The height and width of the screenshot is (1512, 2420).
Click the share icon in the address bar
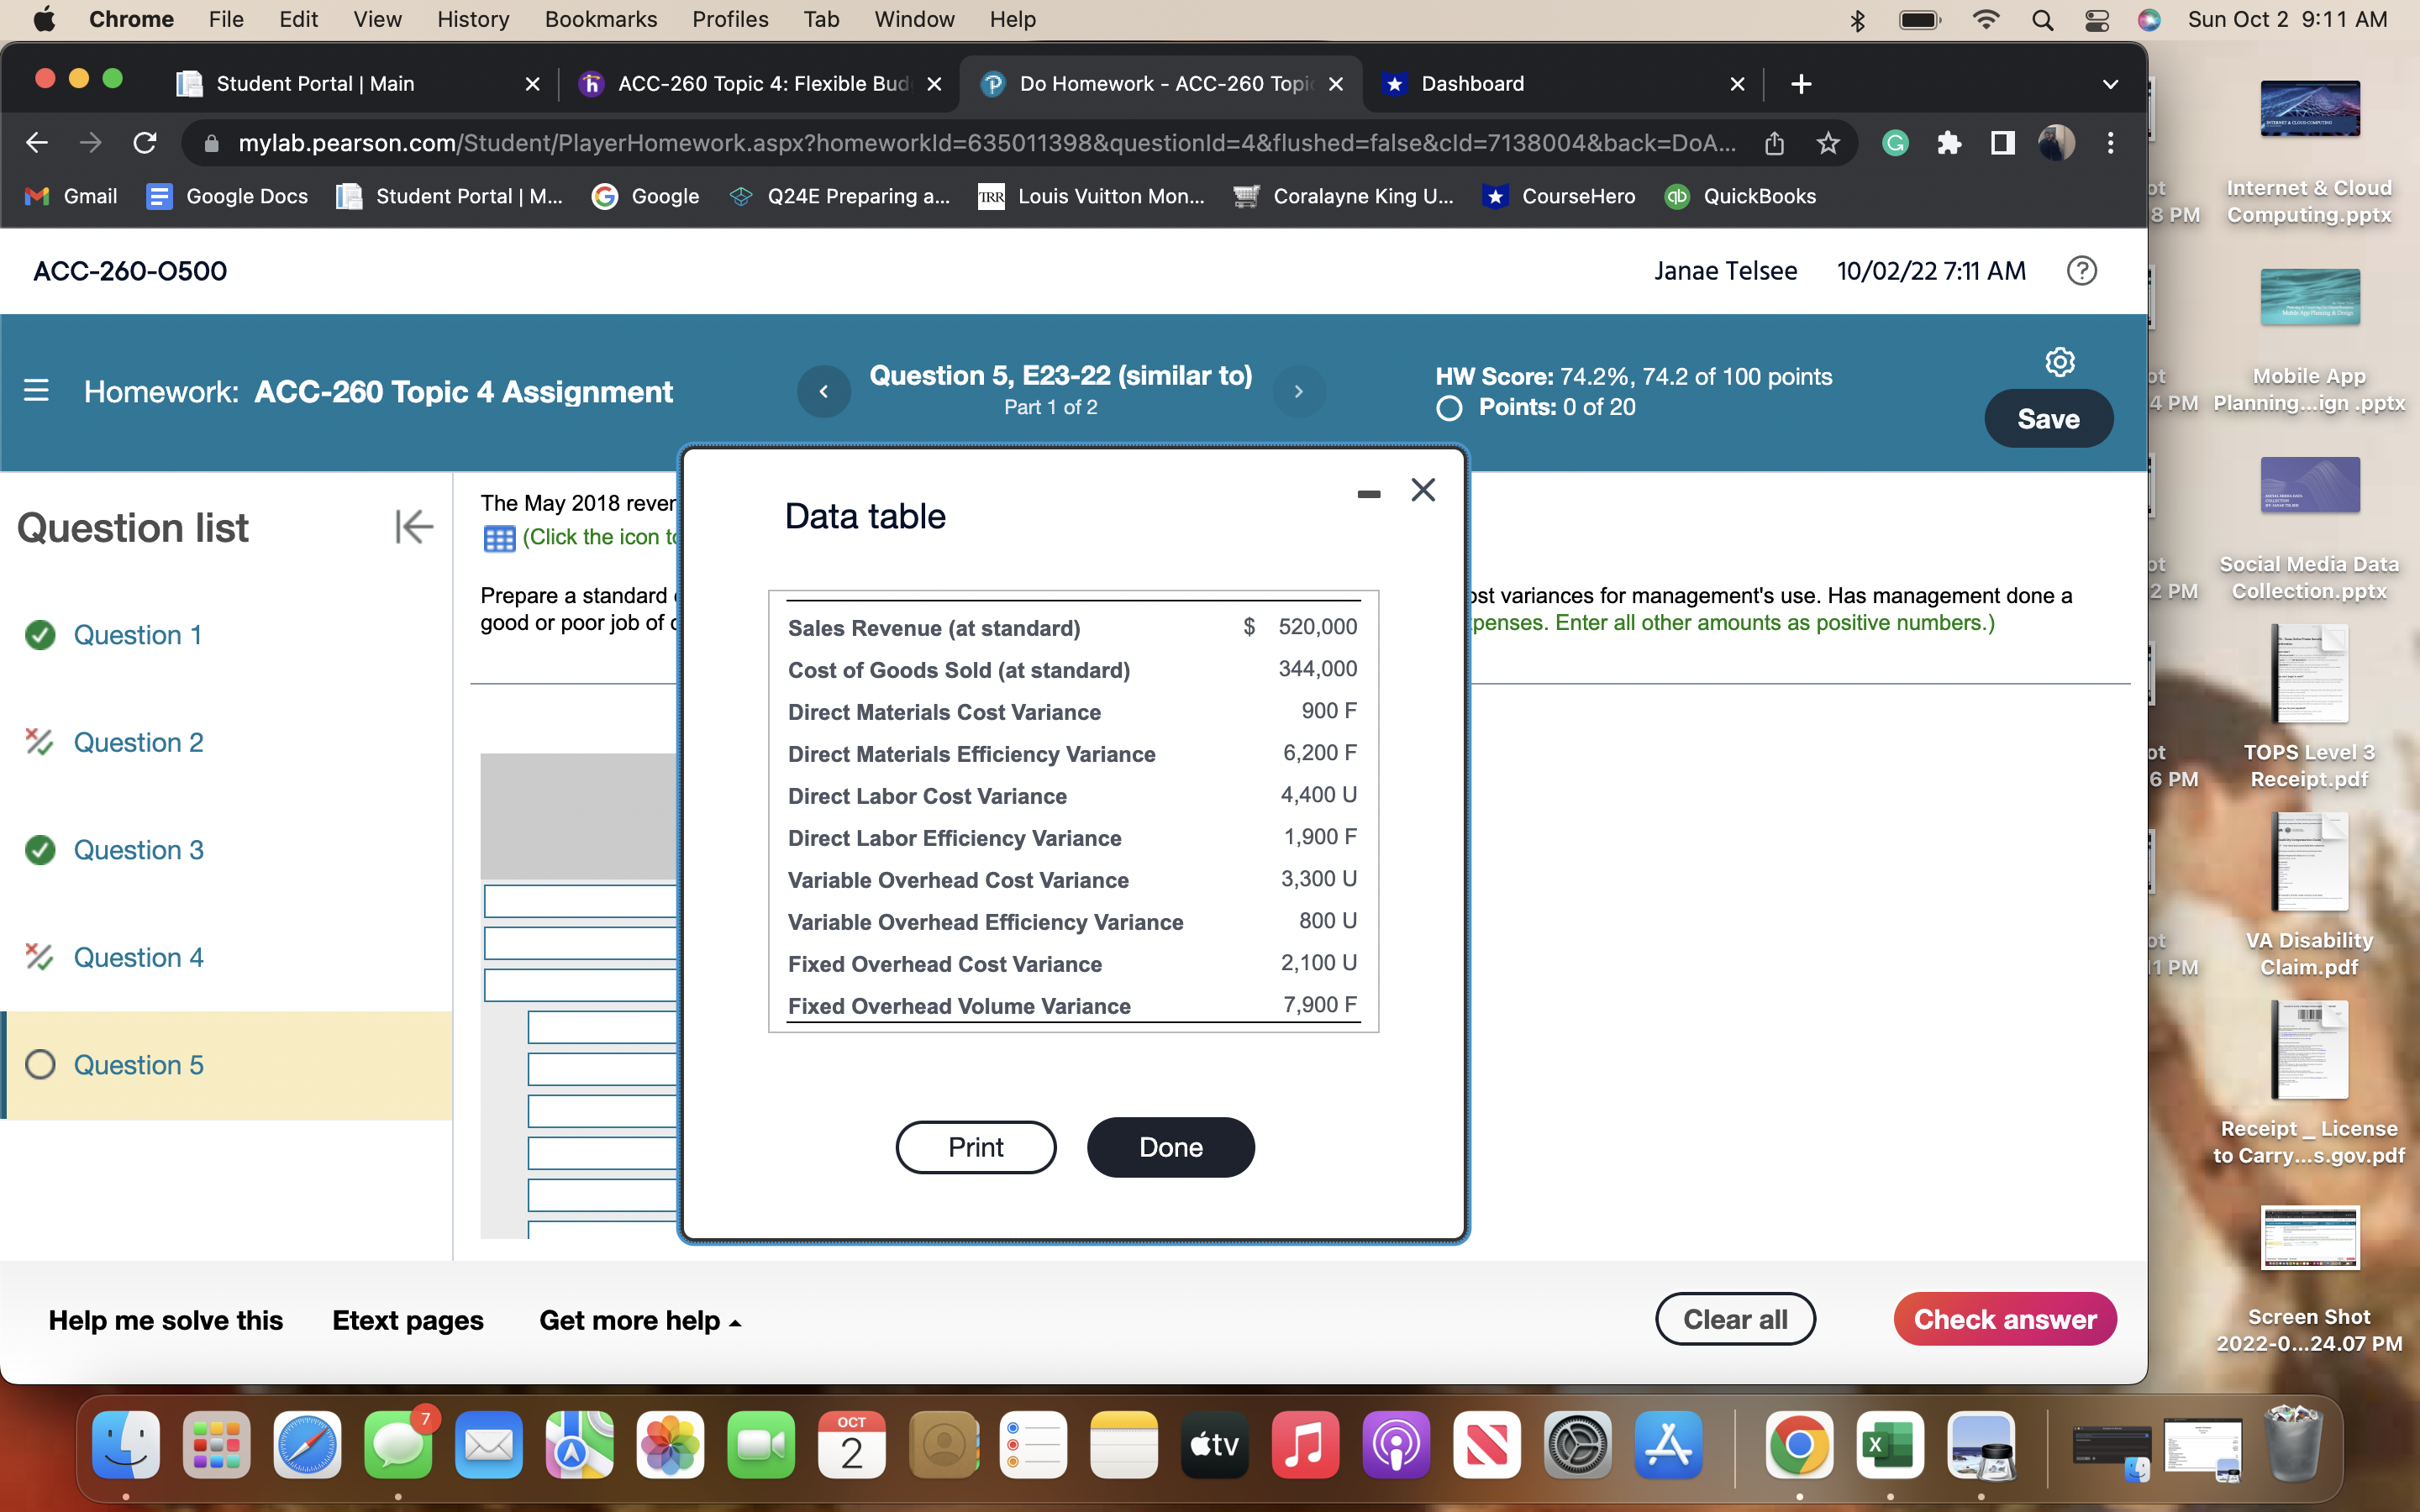click(1775, 143)
